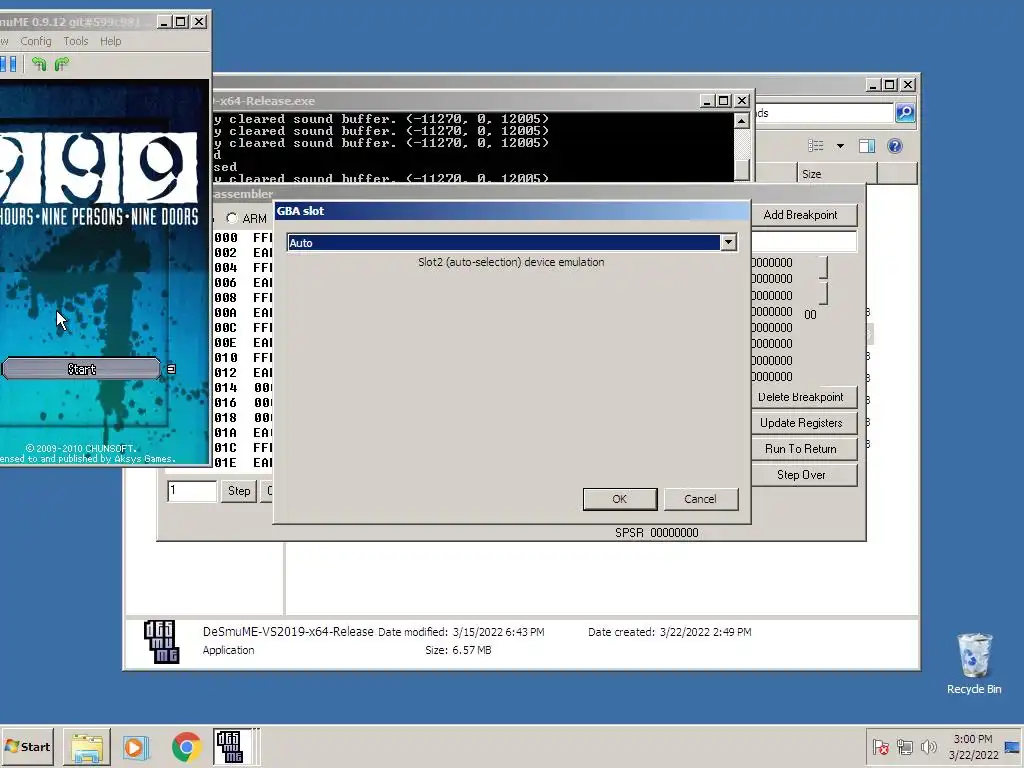Click the Action Center flag tray icon
The width and height of the screenshot is (1024, 768).
point(880,747)
